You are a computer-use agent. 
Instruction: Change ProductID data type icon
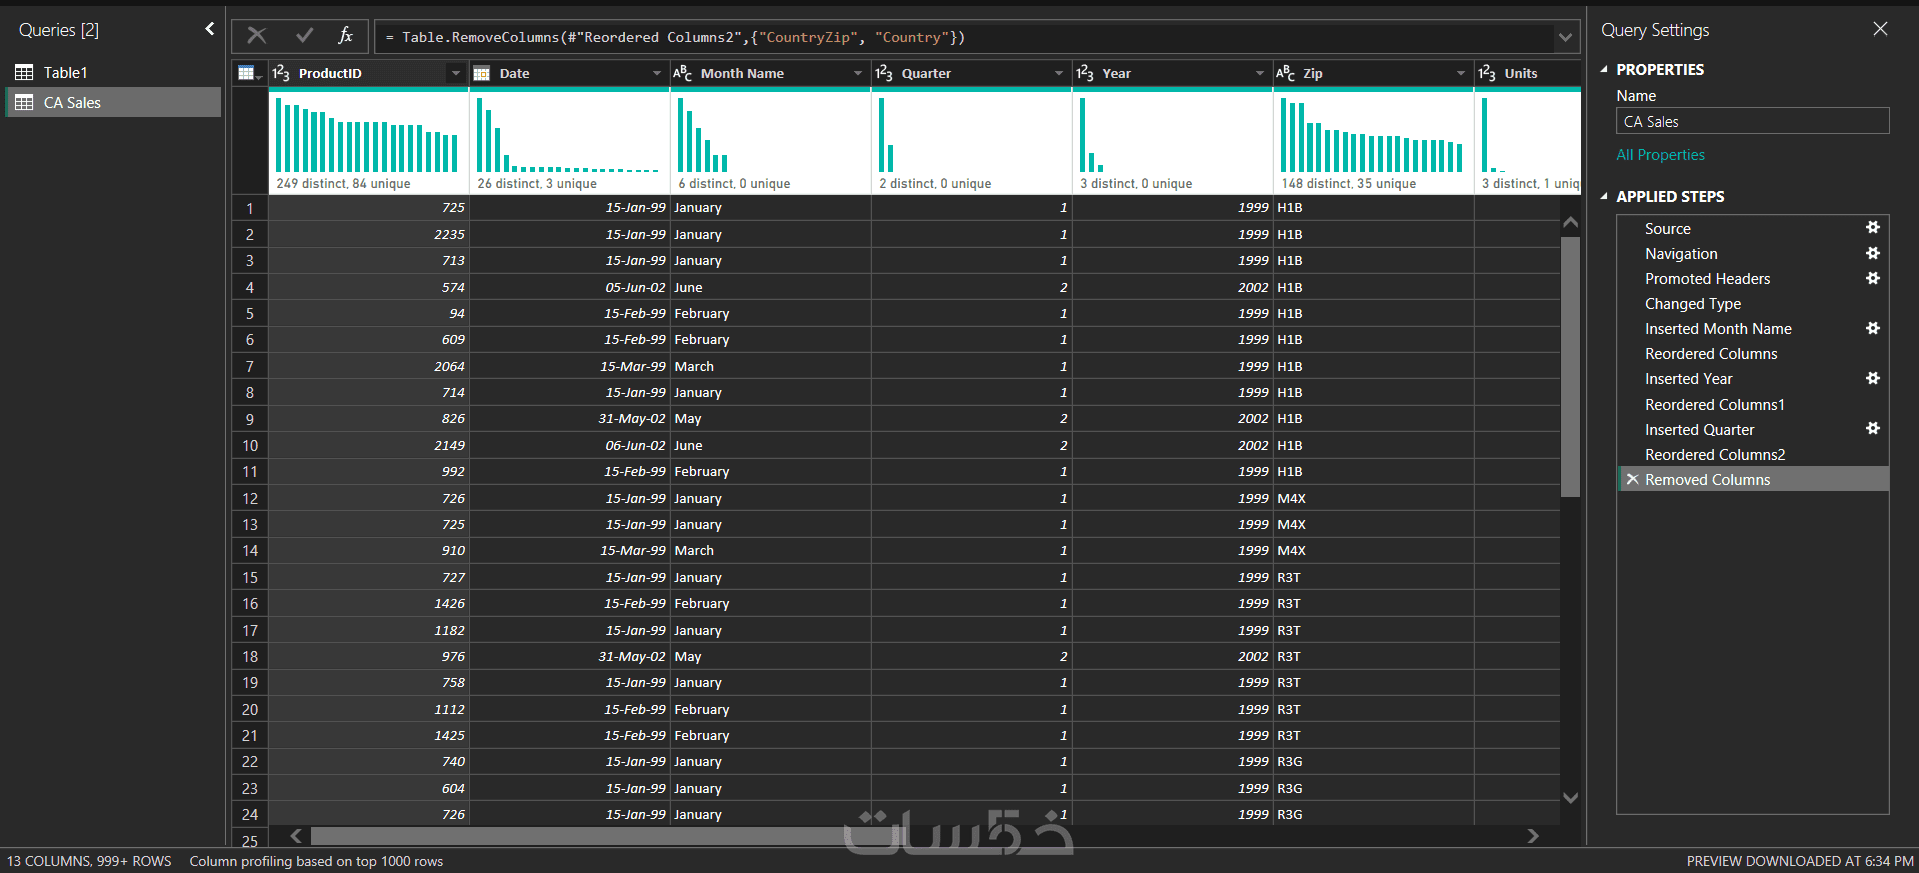(282, 73)
